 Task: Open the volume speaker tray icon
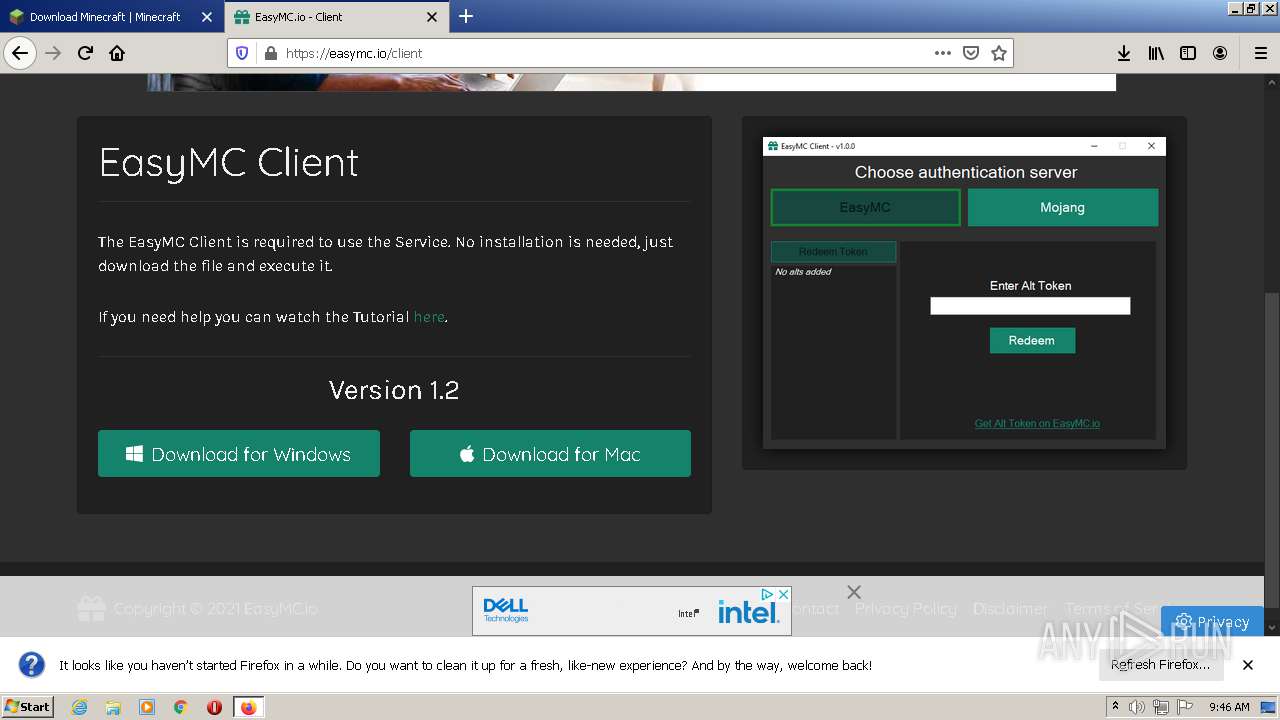(1137, 707)
